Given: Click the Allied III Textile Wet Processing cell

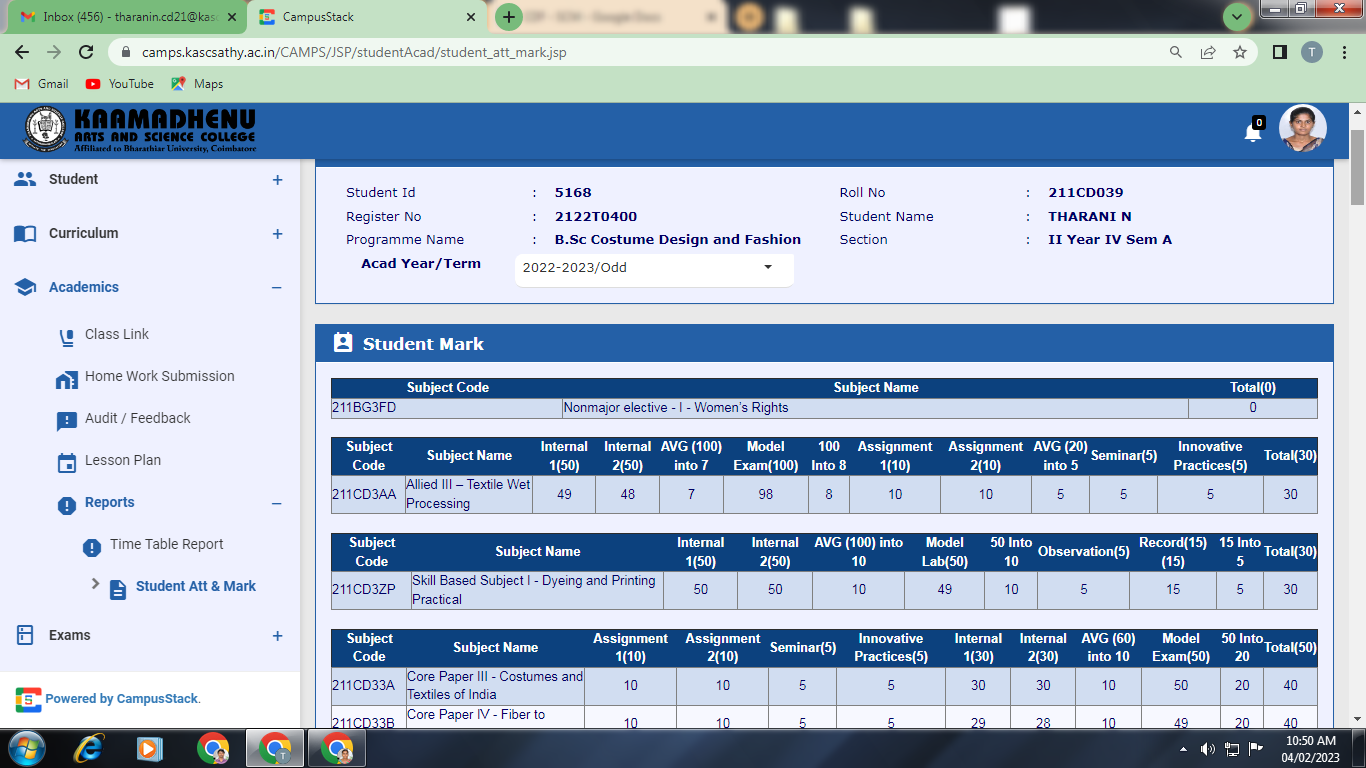Looking at the screenshot, I should point(469,494).
